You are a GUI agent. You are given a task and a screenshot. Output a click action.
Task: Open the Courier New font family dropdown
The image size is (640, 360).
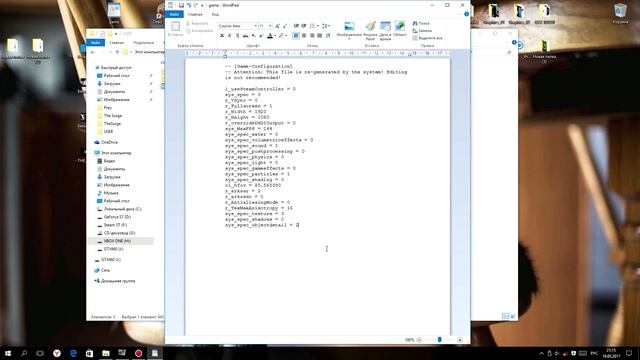pyautogui.click(x=256, y=26)
